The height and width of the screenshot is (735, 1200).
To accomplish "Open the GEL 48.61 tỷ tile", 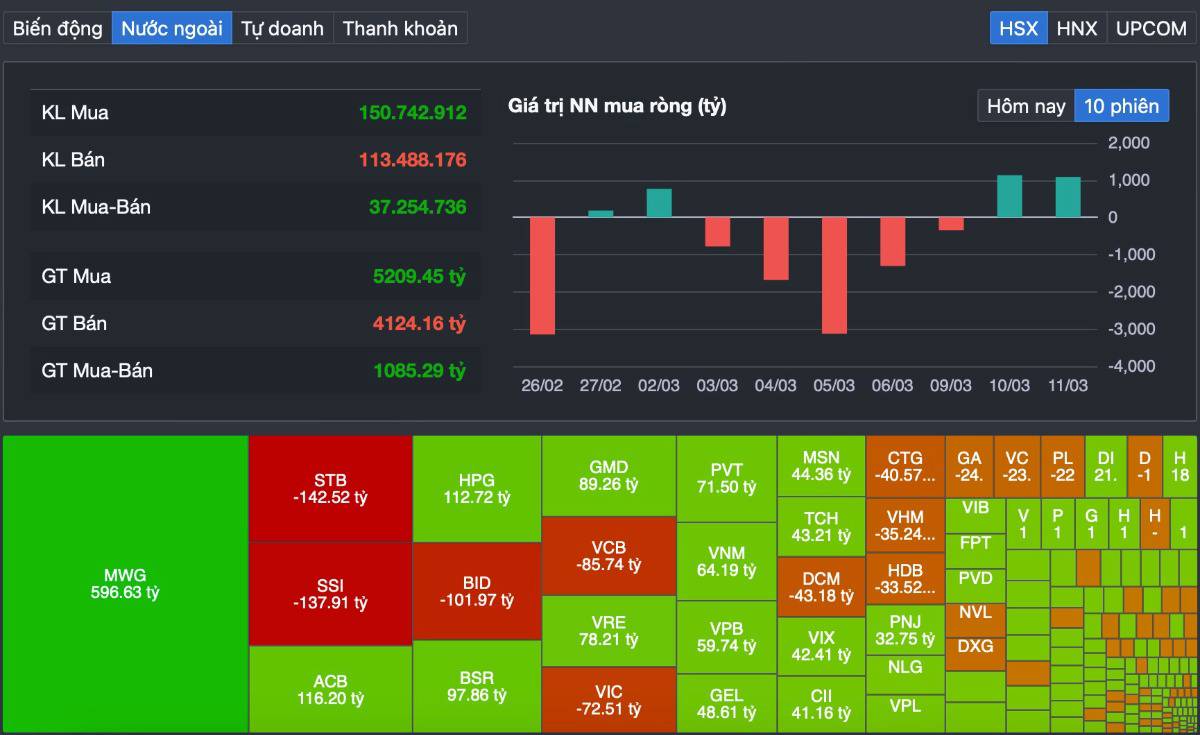I will (x=727, y=704).
